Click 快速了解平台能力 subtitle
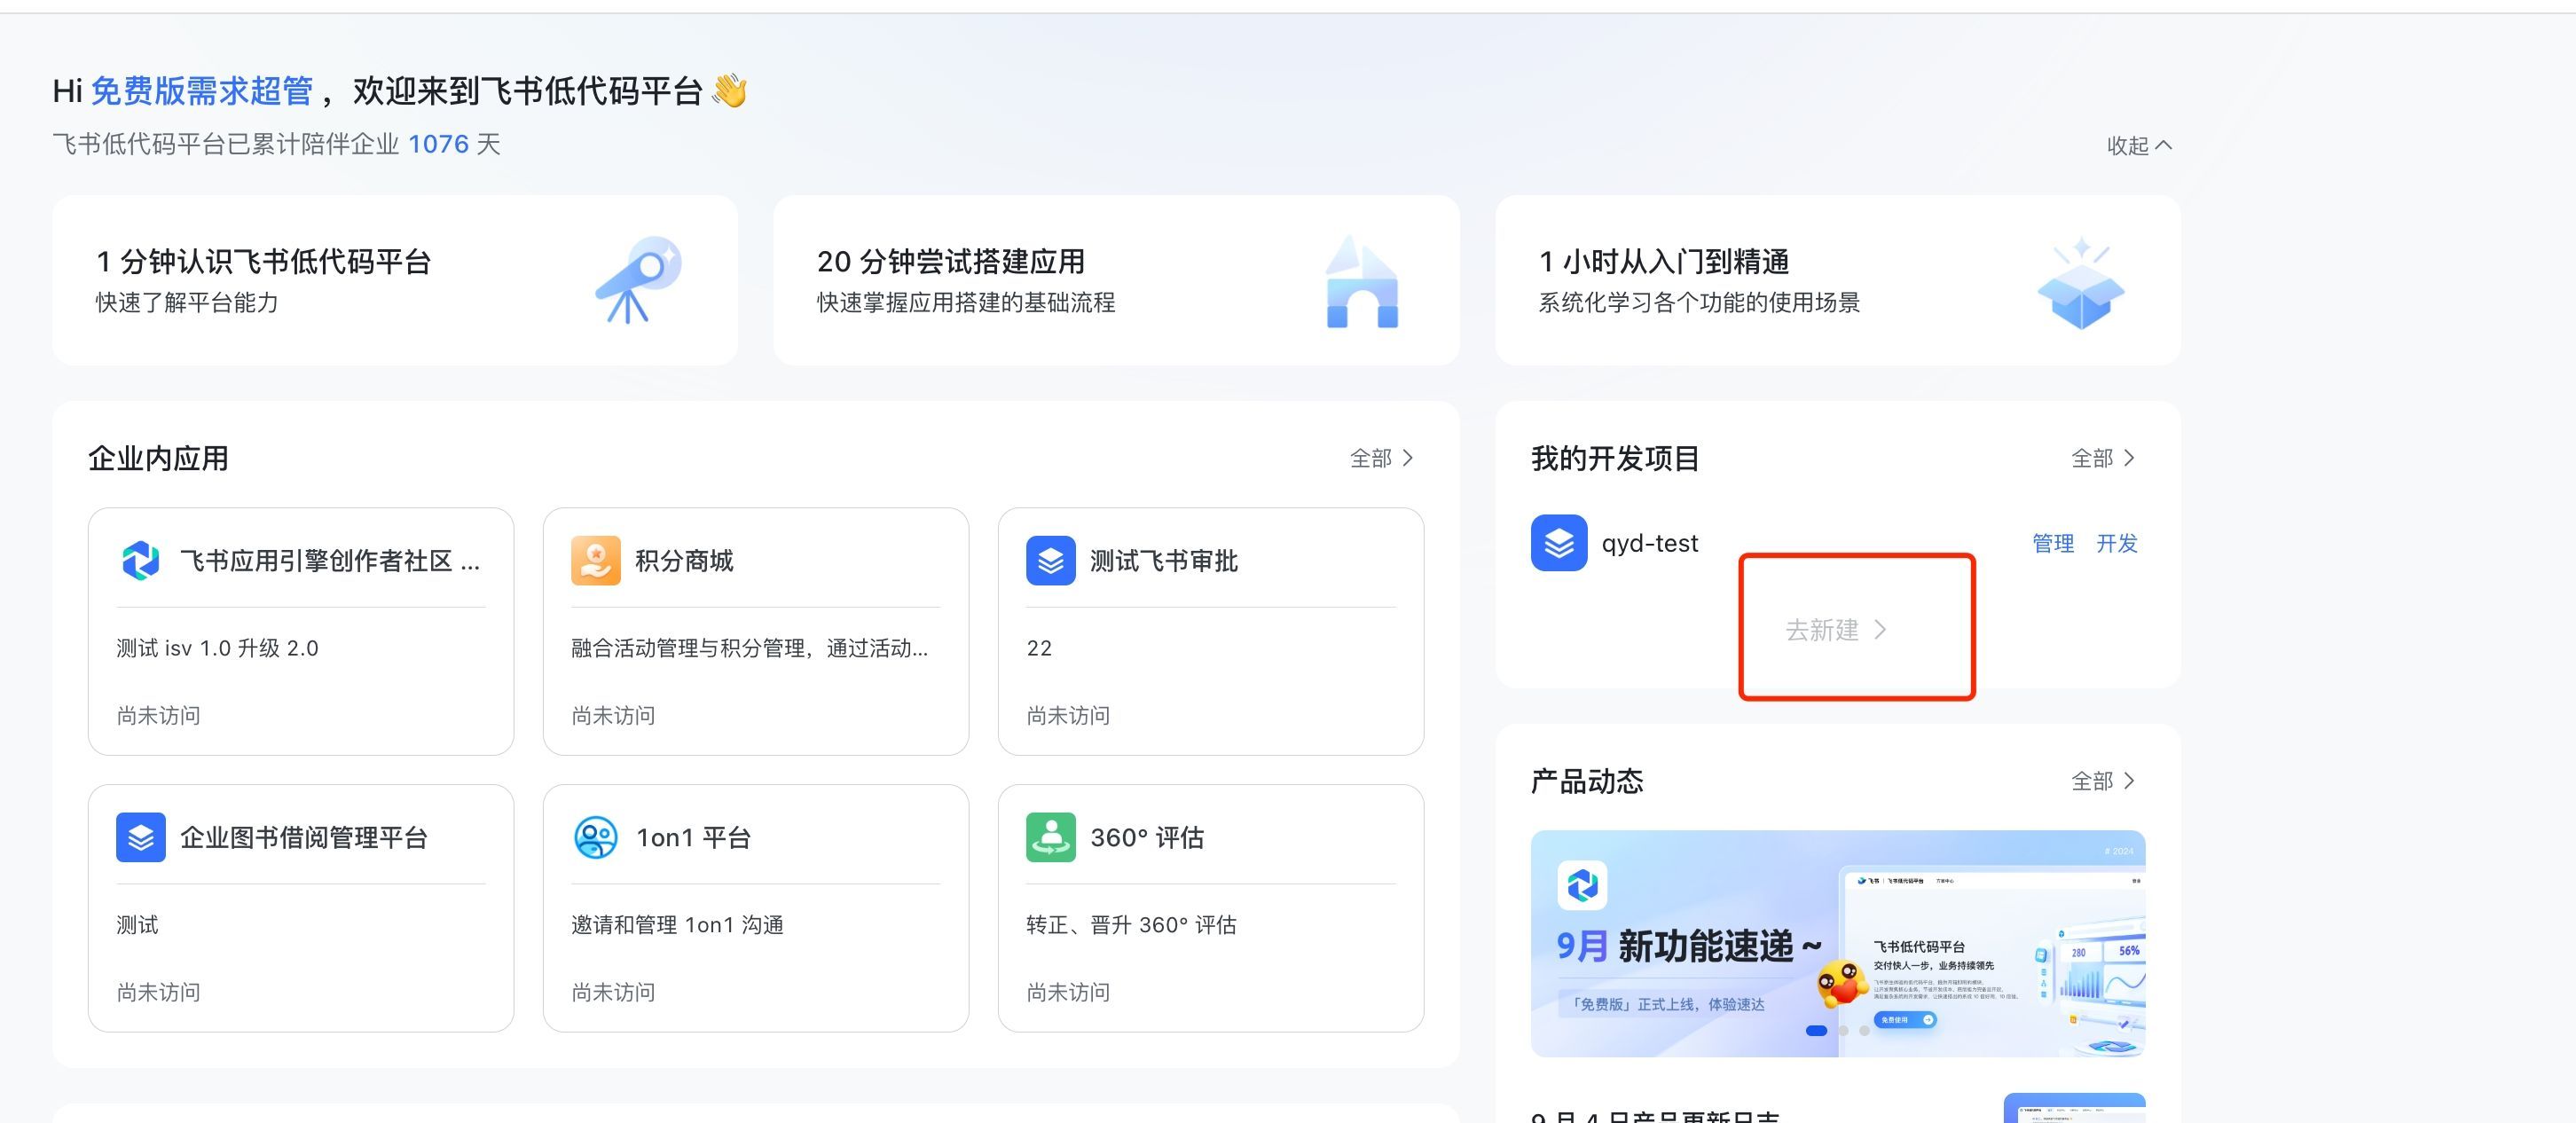 (187, 302)
